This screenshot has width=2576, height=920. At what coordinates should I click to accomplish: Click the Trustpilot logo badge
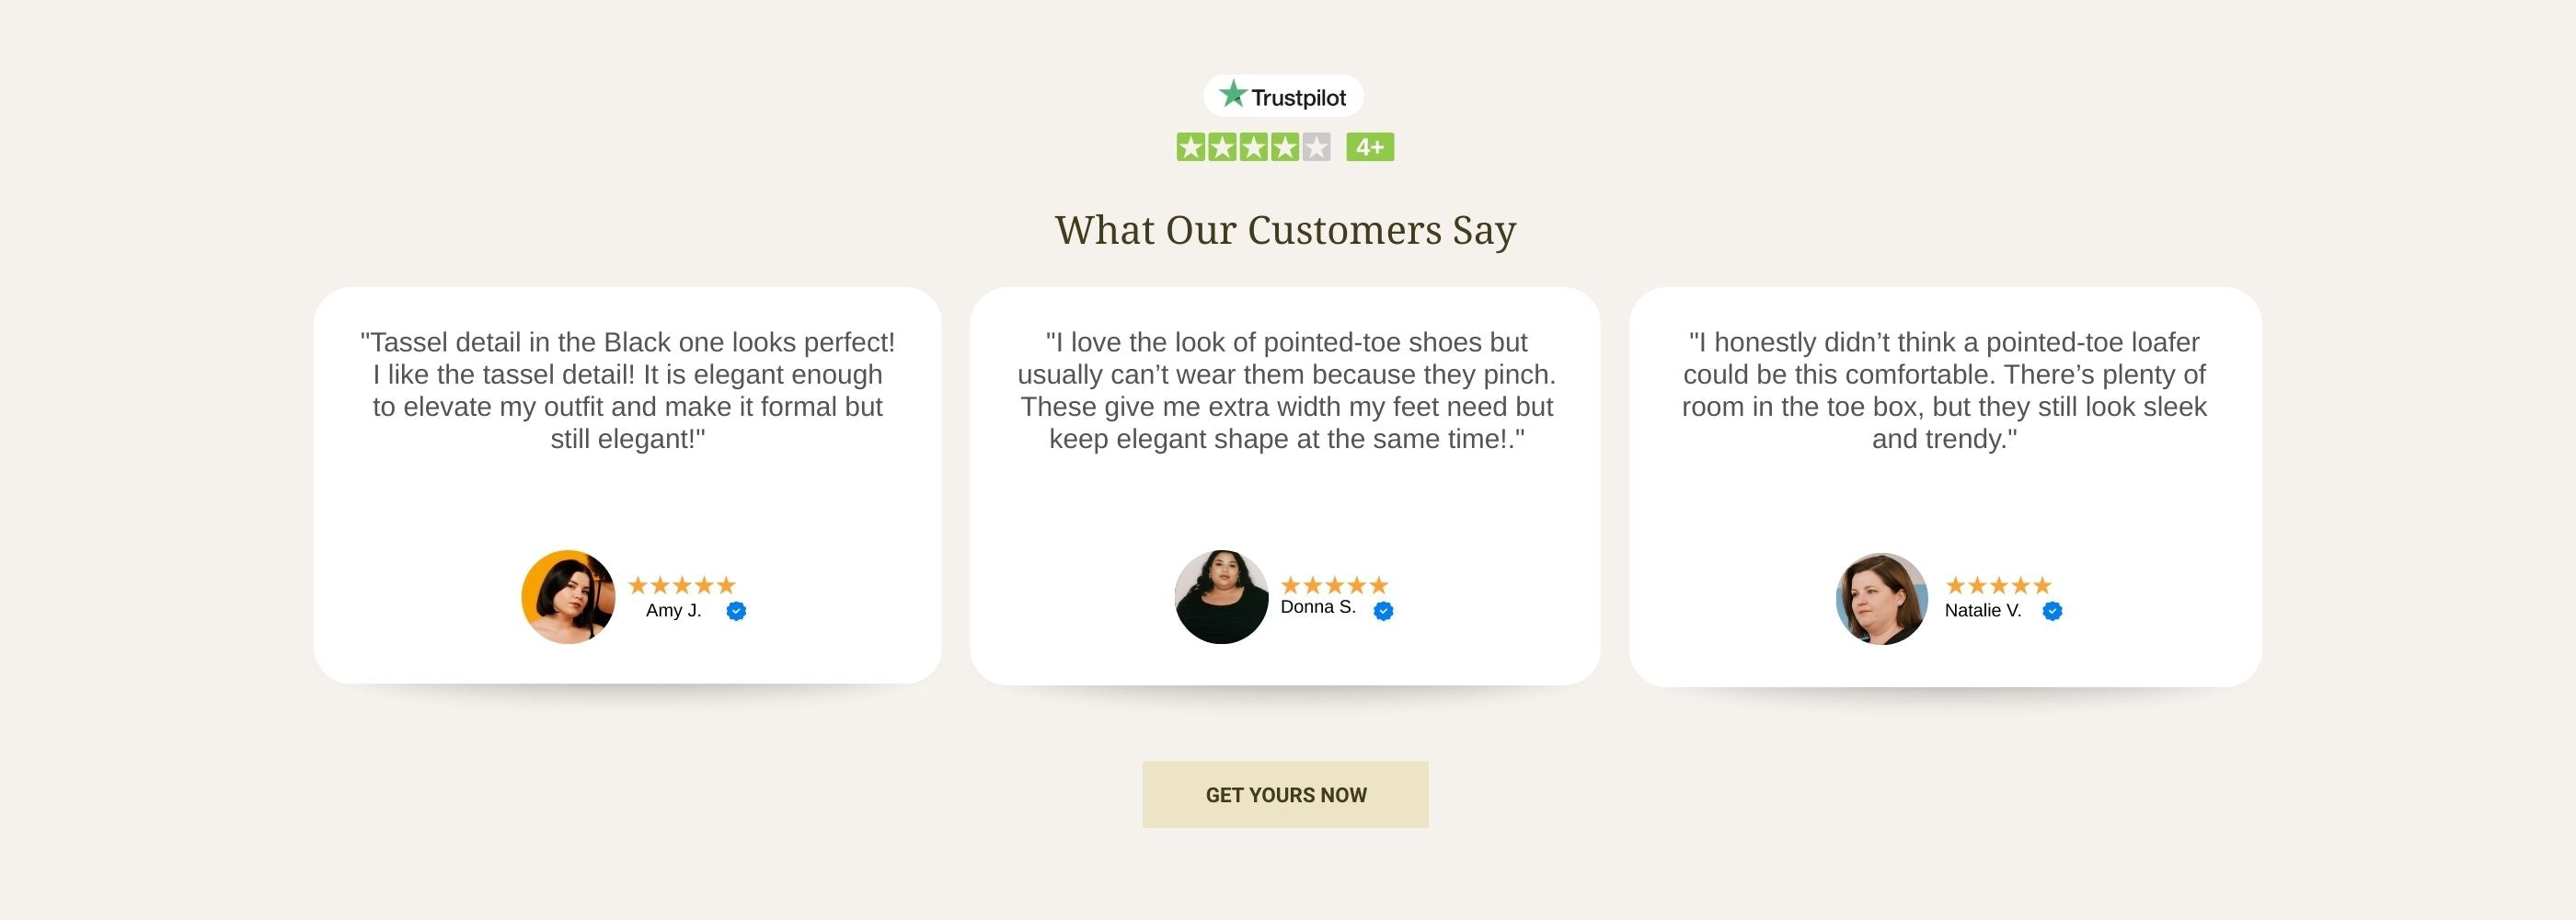coord(1283,96)
